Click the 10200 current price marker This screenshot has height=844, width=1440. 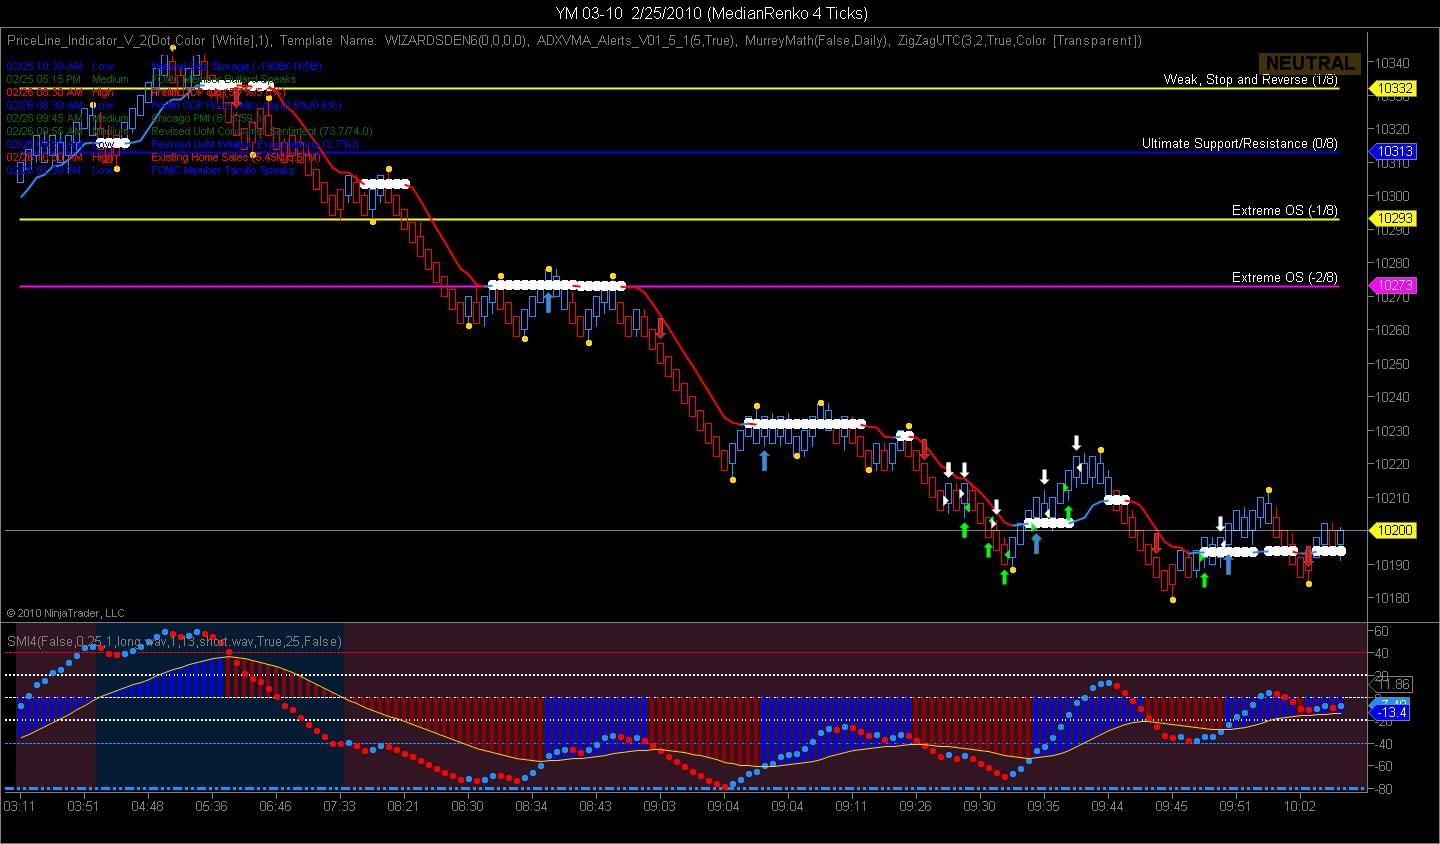click(1393, 530)
